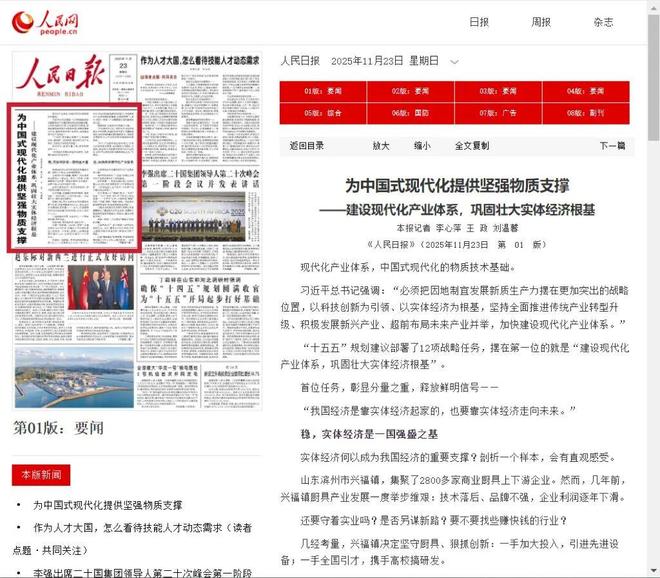Open the list link 李强出席二十国集团领导人第二十次峰会
Screen dimensions: 660x578
142,573
